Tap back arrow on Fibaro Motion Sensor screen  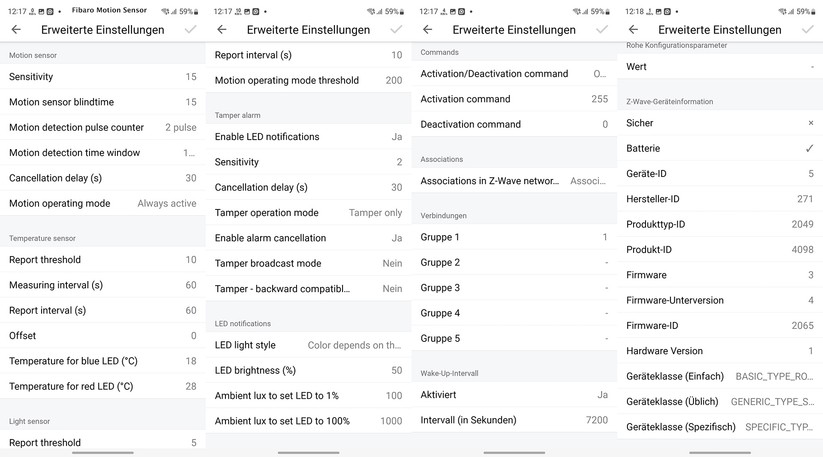coord(16,30)
